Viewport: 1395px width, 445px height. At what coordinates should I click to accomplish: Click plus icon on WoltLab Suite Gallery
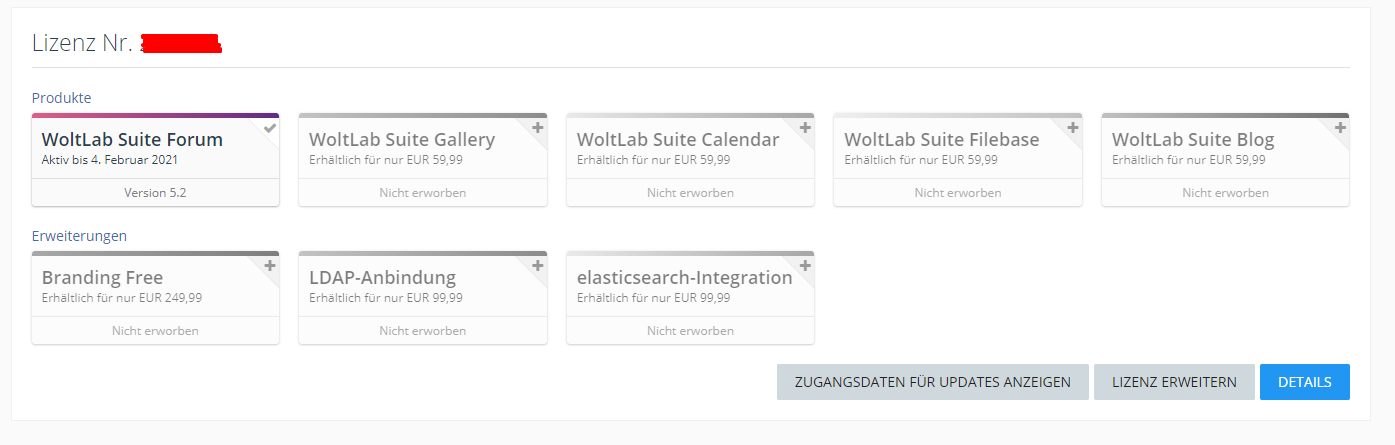(x=538, y=128)
